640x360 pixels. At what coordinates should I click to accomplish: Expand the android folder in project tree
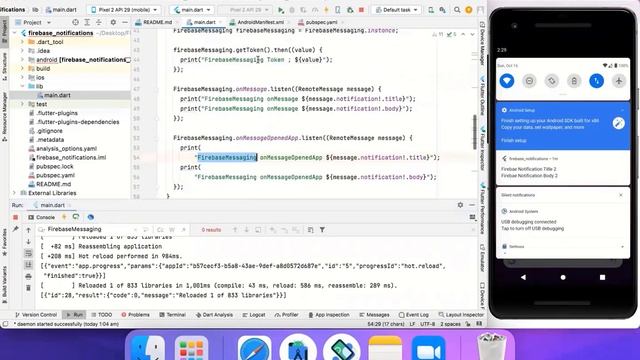(x=22, y=60)
